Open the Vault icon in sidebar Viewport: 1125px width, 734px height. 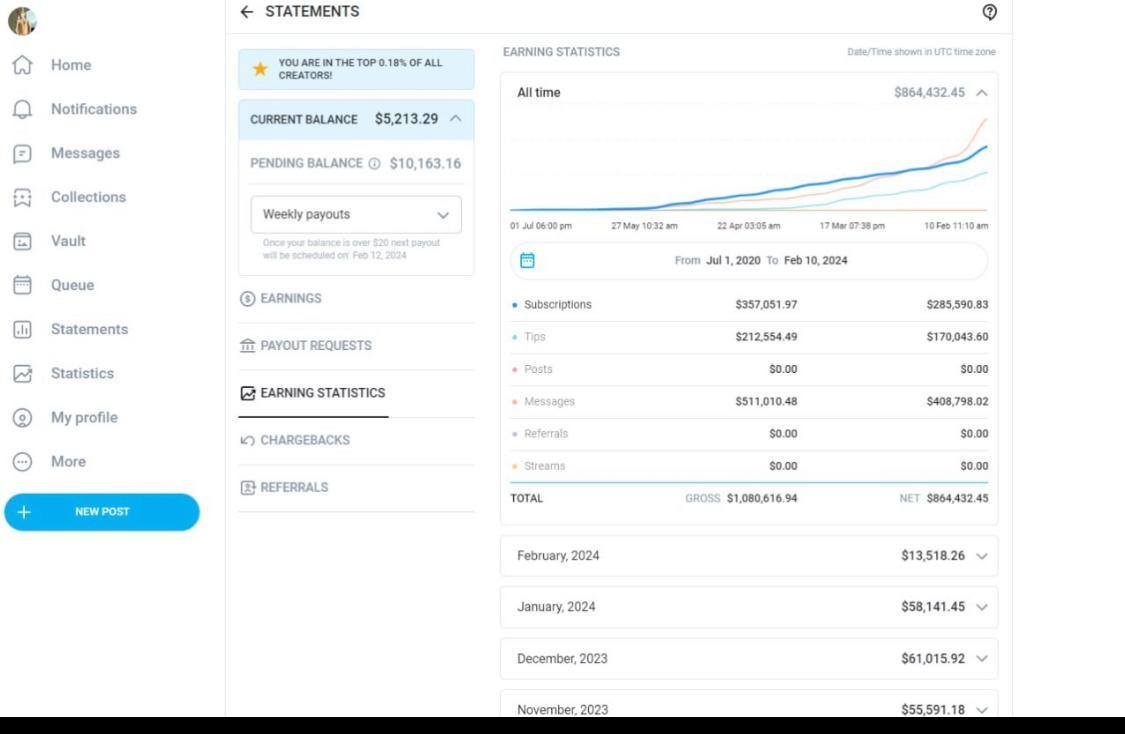(22, 241)
